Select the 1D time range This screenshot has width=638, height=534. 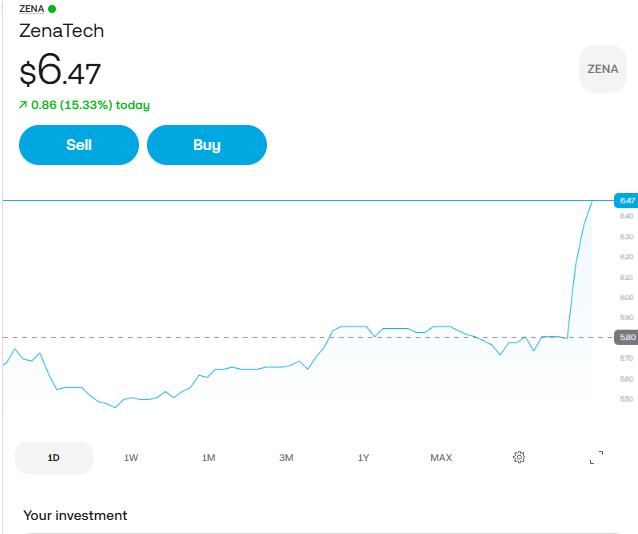coord(54,457)
